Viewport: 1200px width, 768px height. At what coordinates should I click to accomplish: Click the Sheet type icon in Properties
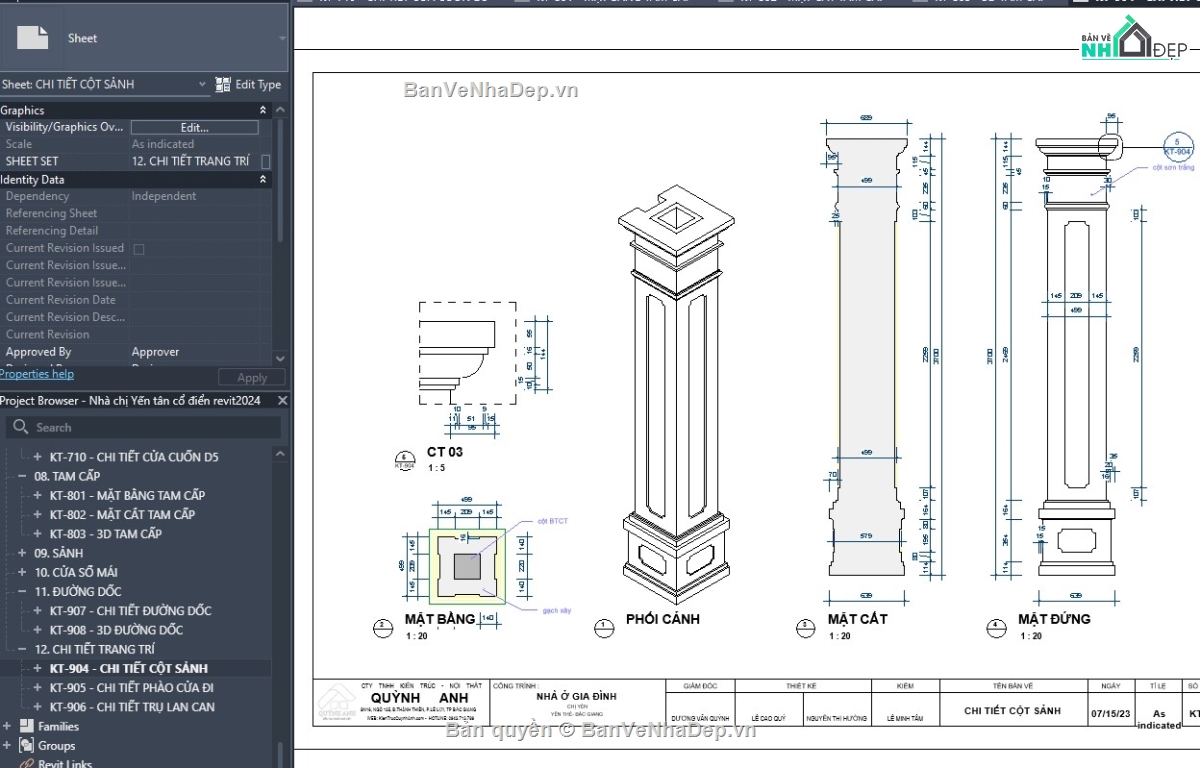[33, 38]
